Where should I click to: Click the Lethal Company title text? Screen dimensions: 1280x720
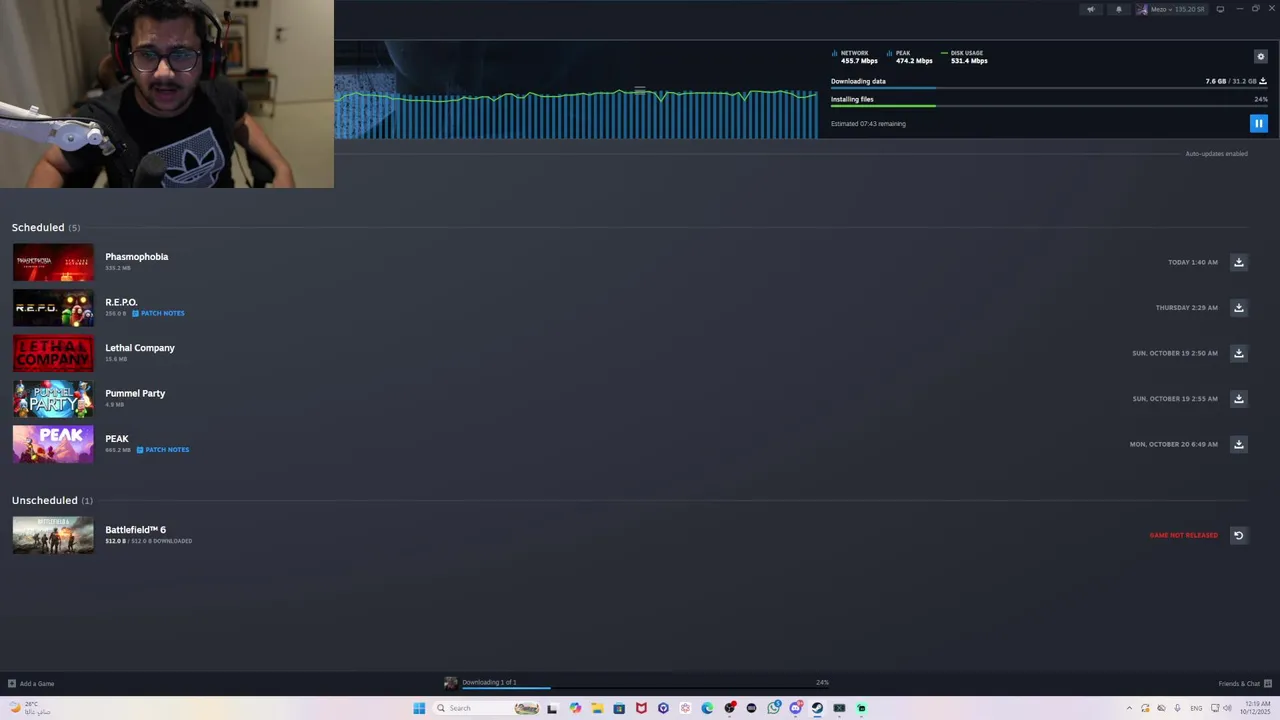(x=140, y=348)
